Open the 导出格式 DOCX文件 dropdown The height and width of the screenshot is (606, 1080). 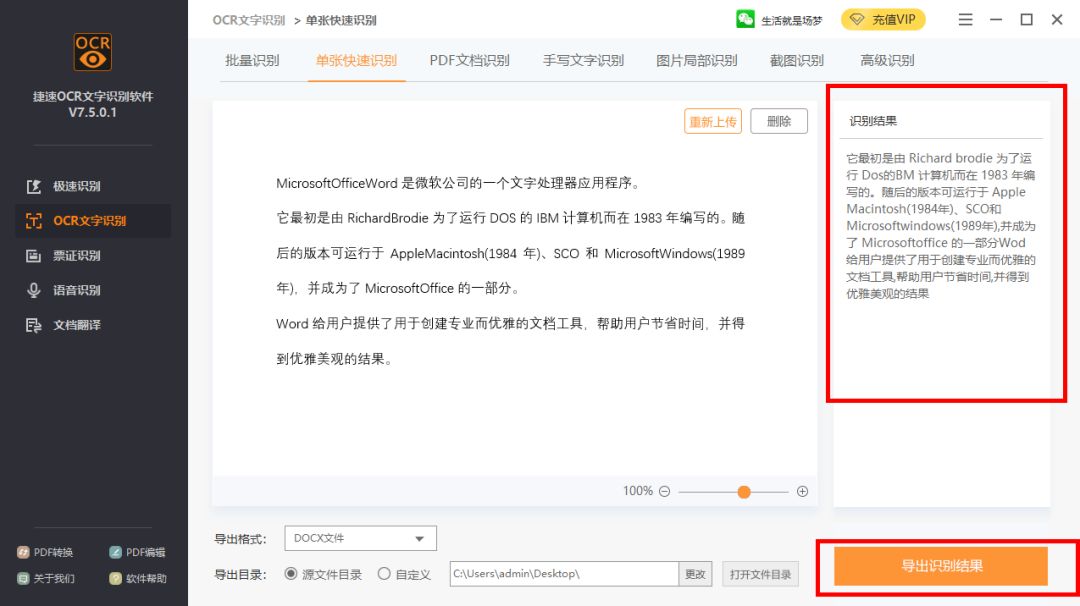click(360, 539)
